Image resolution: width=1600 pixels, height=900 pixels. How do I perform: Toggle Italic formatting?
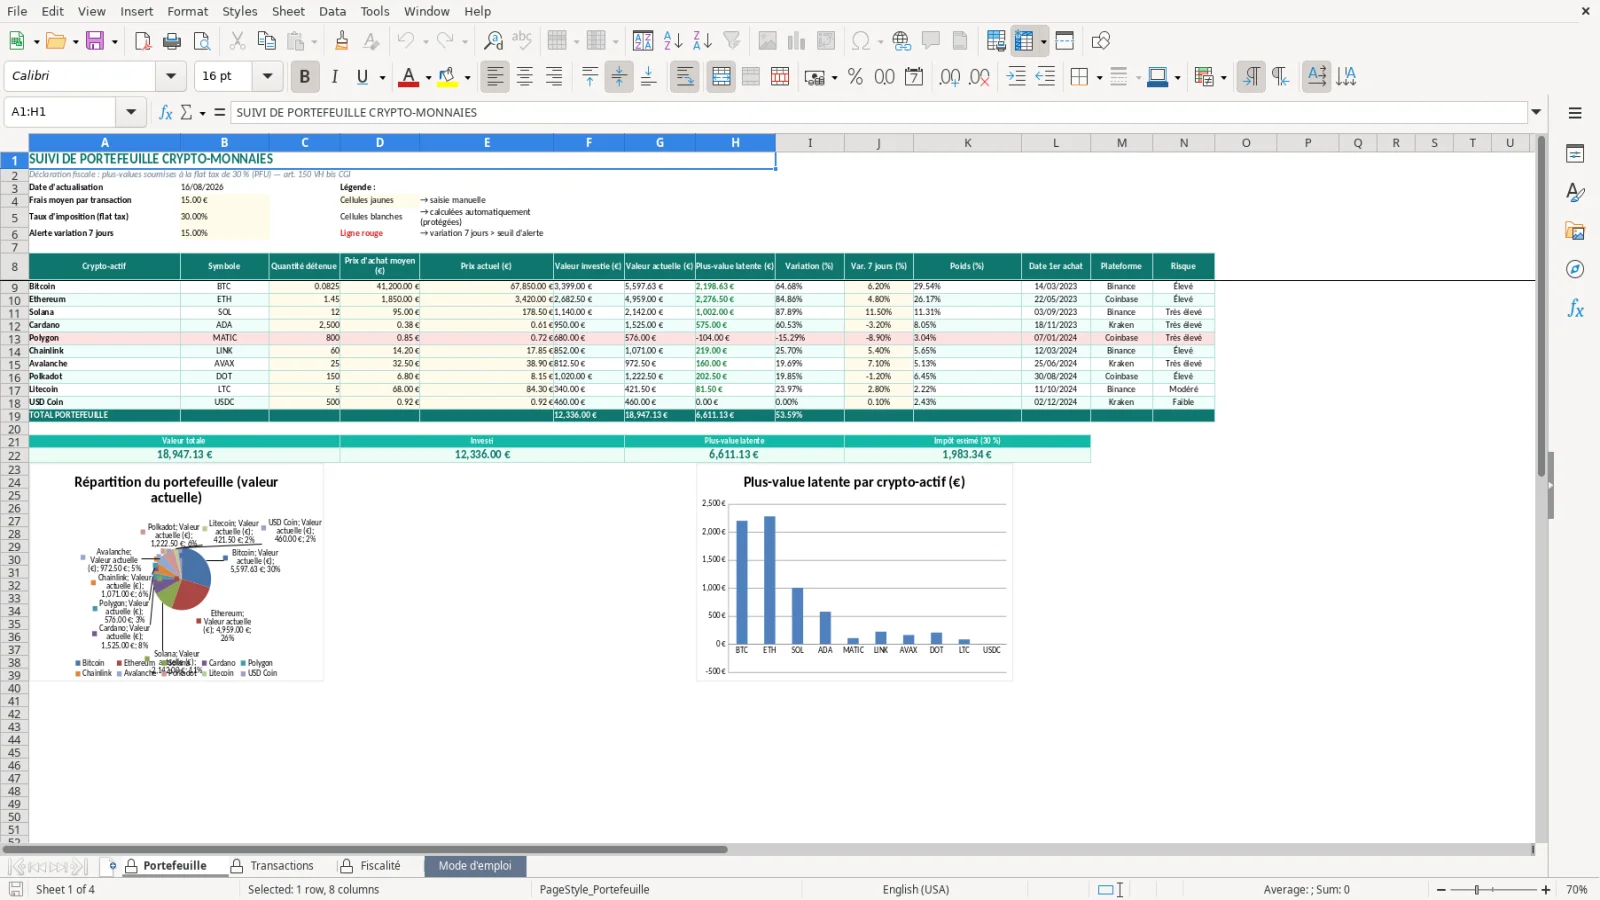334,77
